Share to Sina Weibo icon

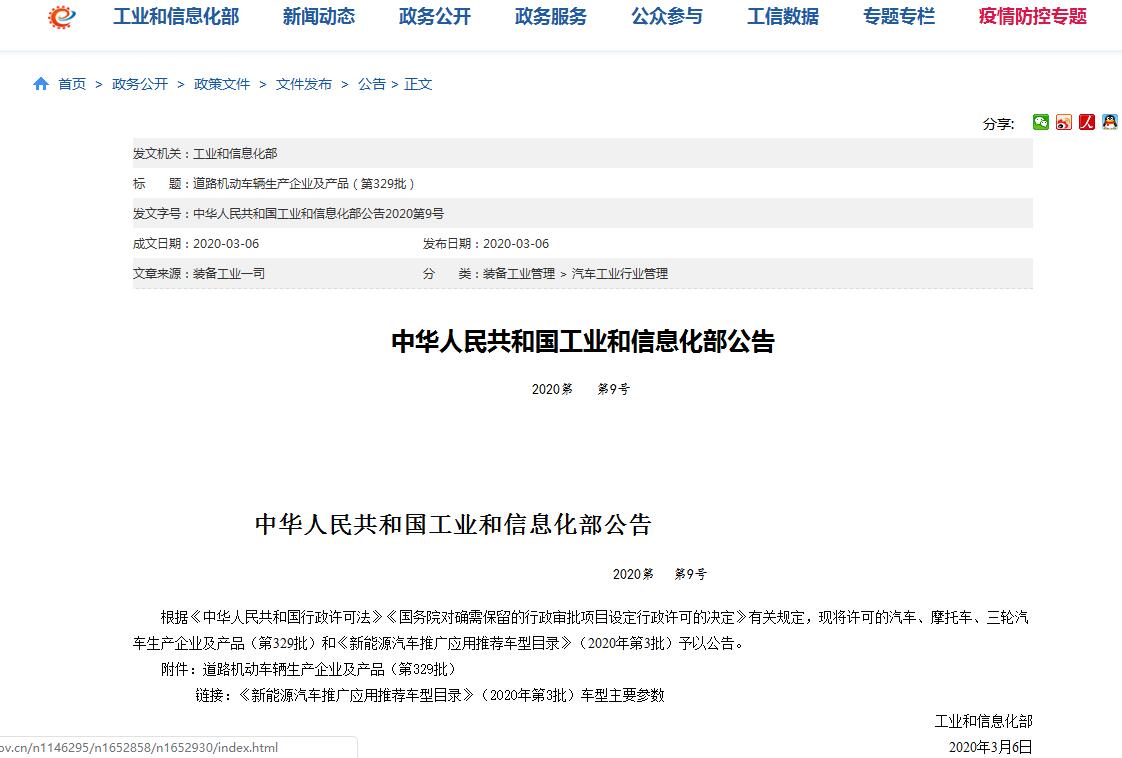[x=1064, y=122]
